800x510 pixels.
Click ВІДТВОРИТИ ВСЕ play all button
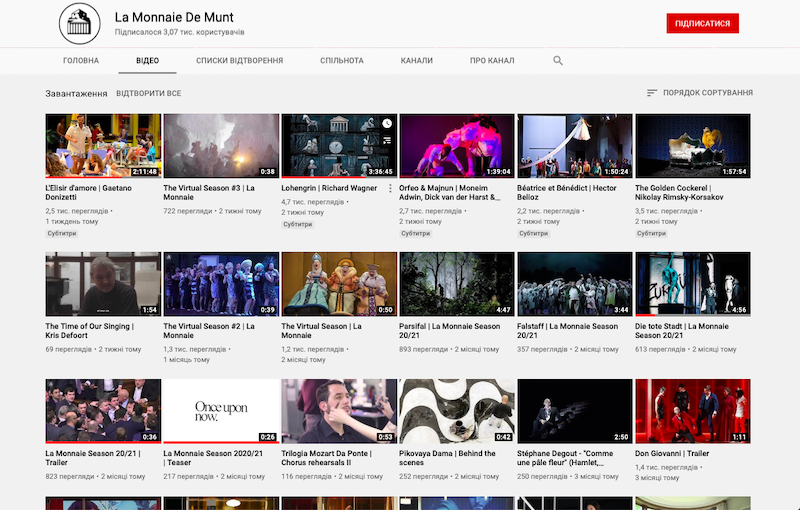tap(148, 93)
